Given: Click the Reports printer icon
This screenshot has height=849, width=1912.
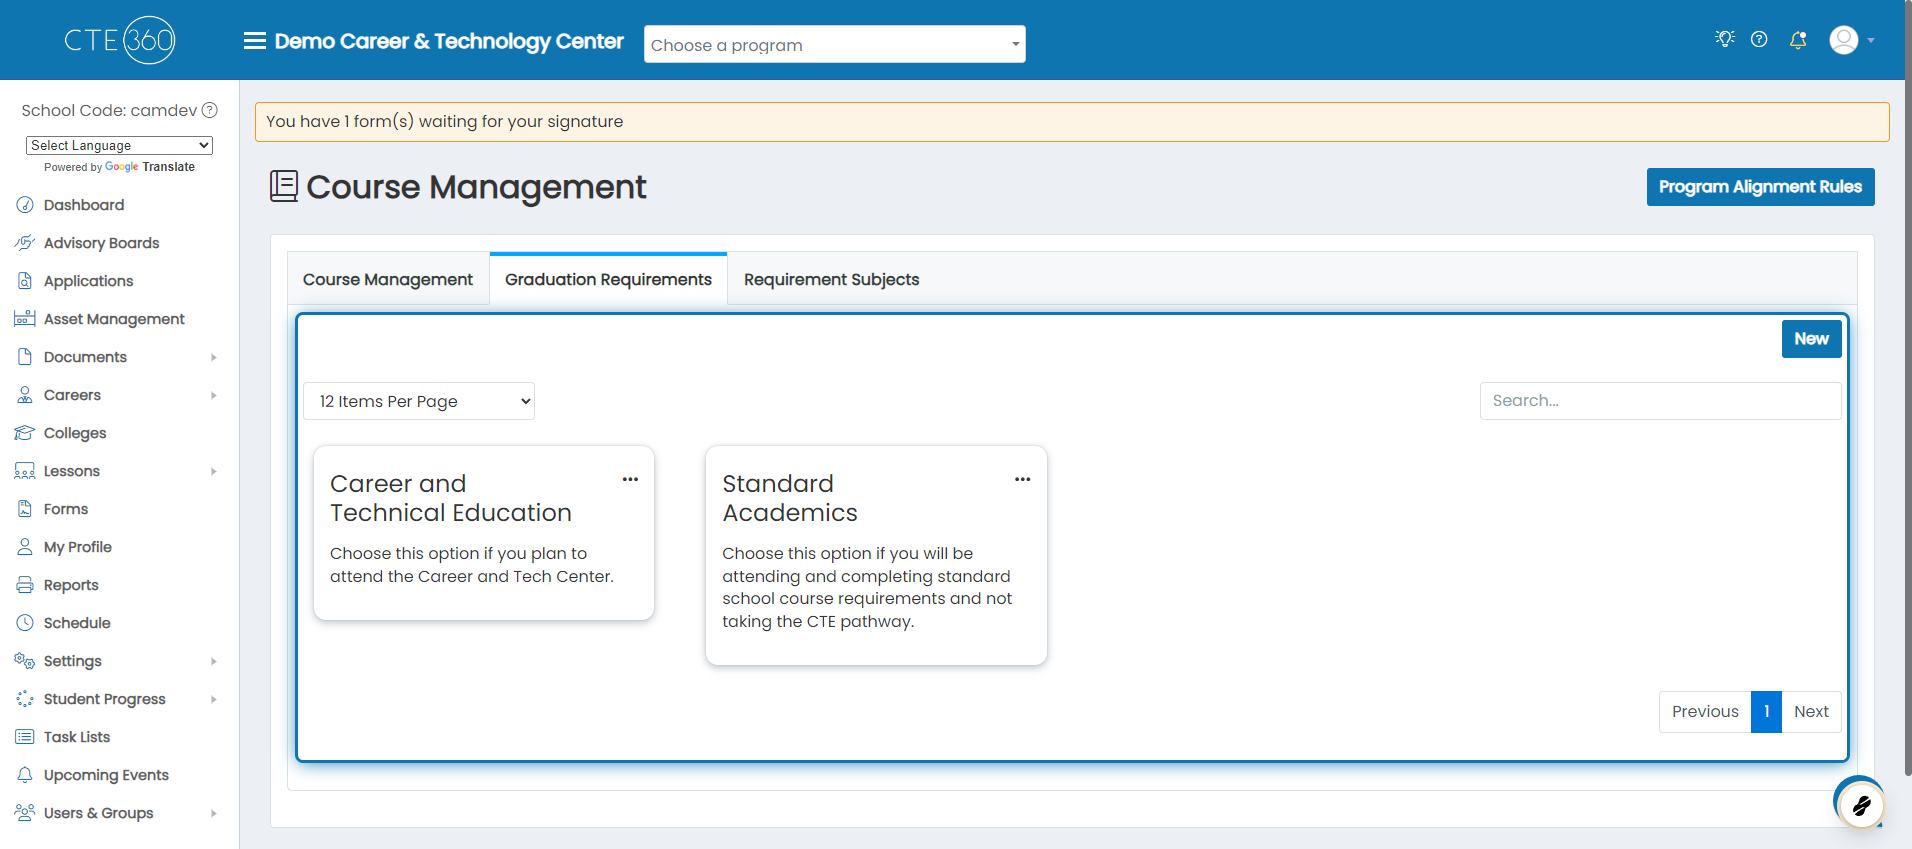Looking at the screenshot, I should tap(25, 585).
